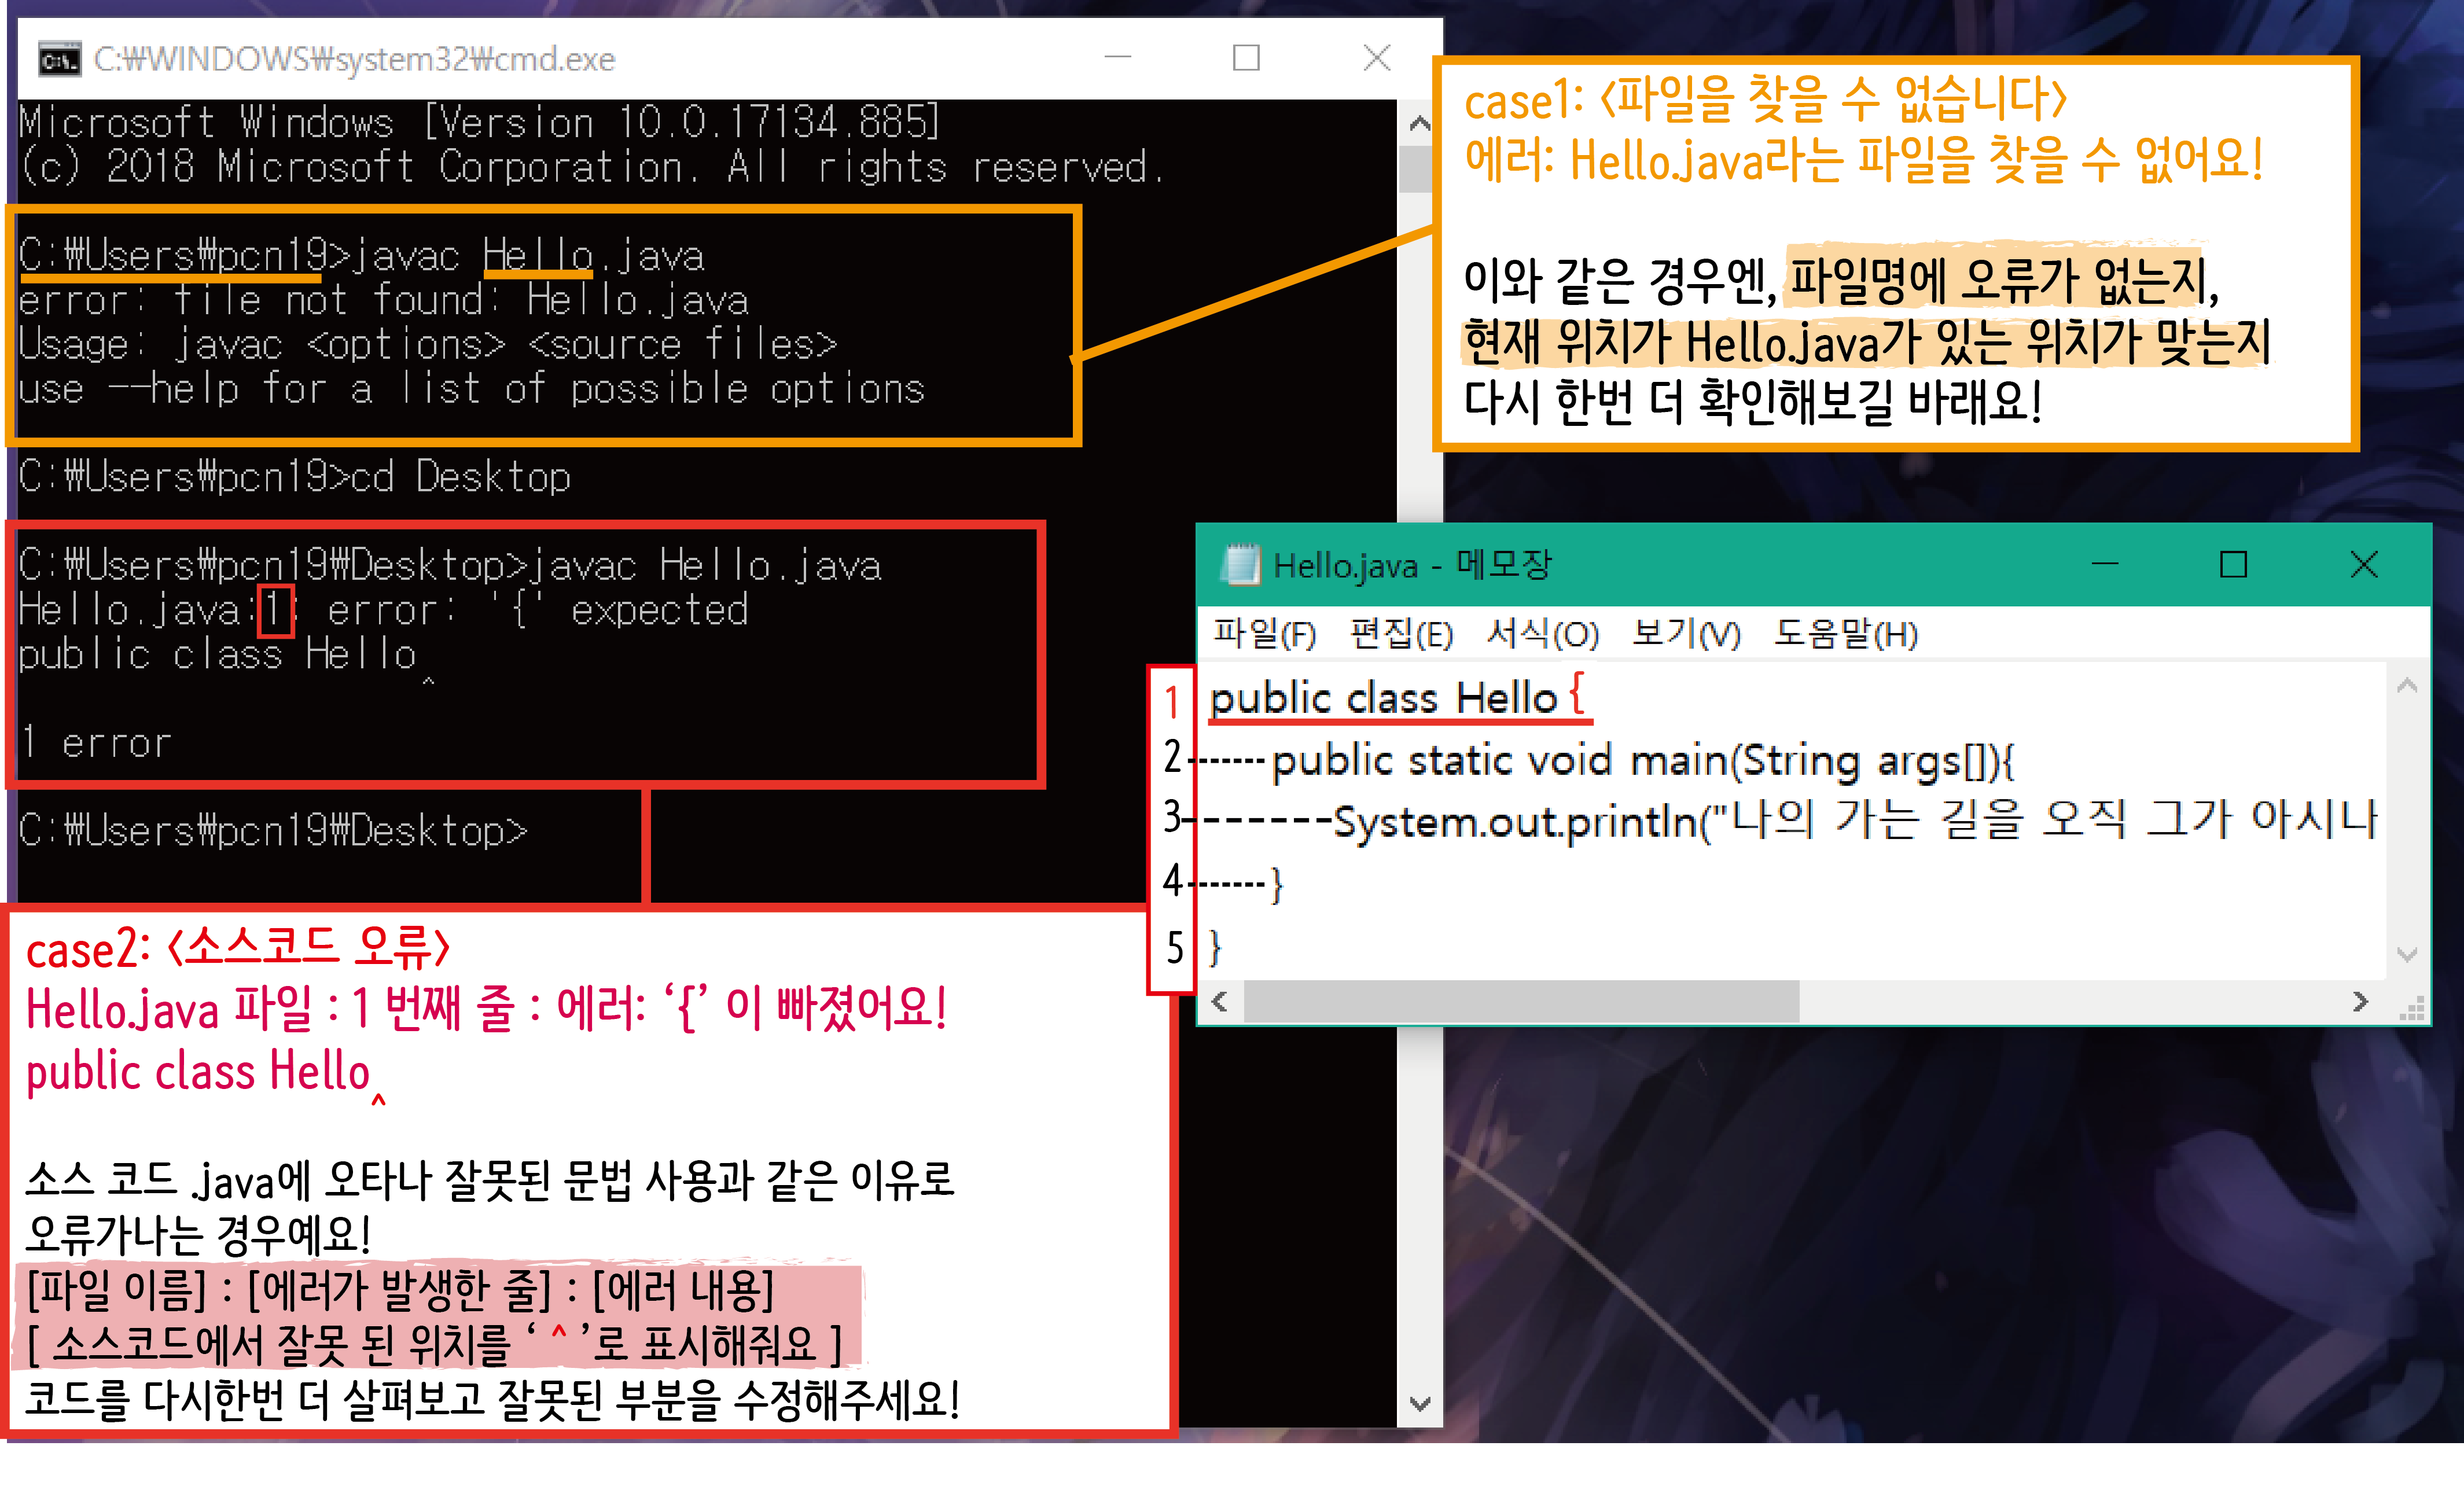This screenshot has height=1490, width=2464.
Task: Click Notepad horizontal scrollbar right arrow
Action: tap(2360, 1002)
